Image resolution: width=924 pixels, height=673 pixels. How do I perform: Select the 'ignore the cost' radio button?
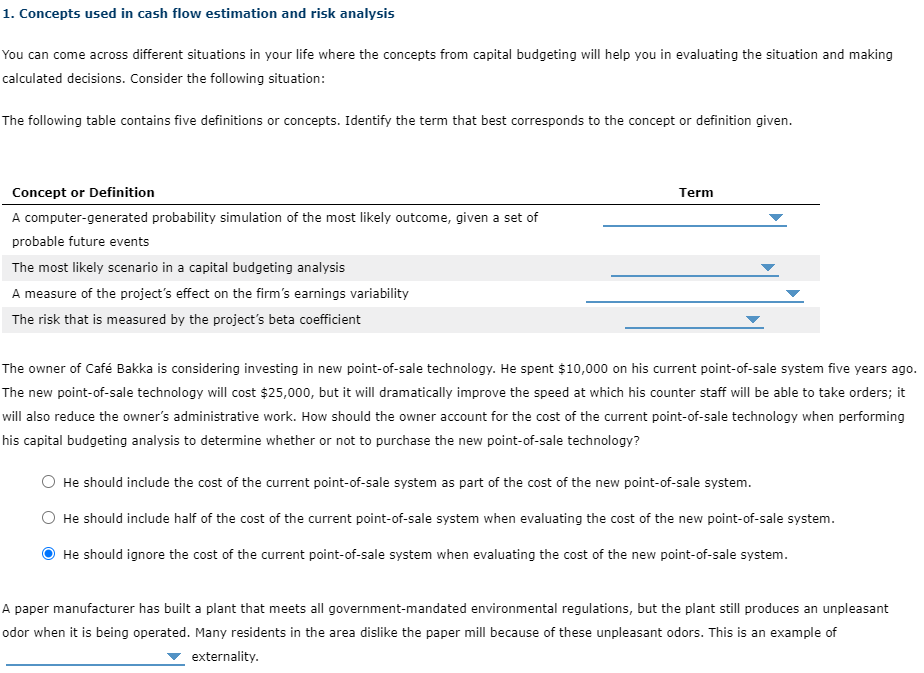coord(47,553)
